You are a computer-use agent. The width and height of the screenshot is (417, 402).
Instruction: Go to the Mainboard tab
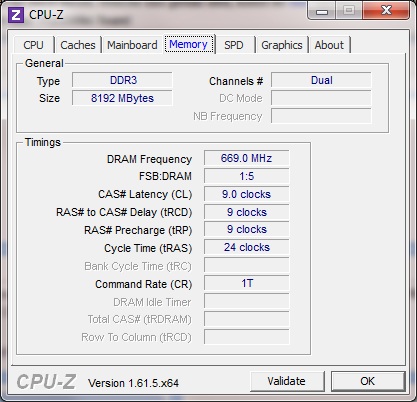(132, 45)
